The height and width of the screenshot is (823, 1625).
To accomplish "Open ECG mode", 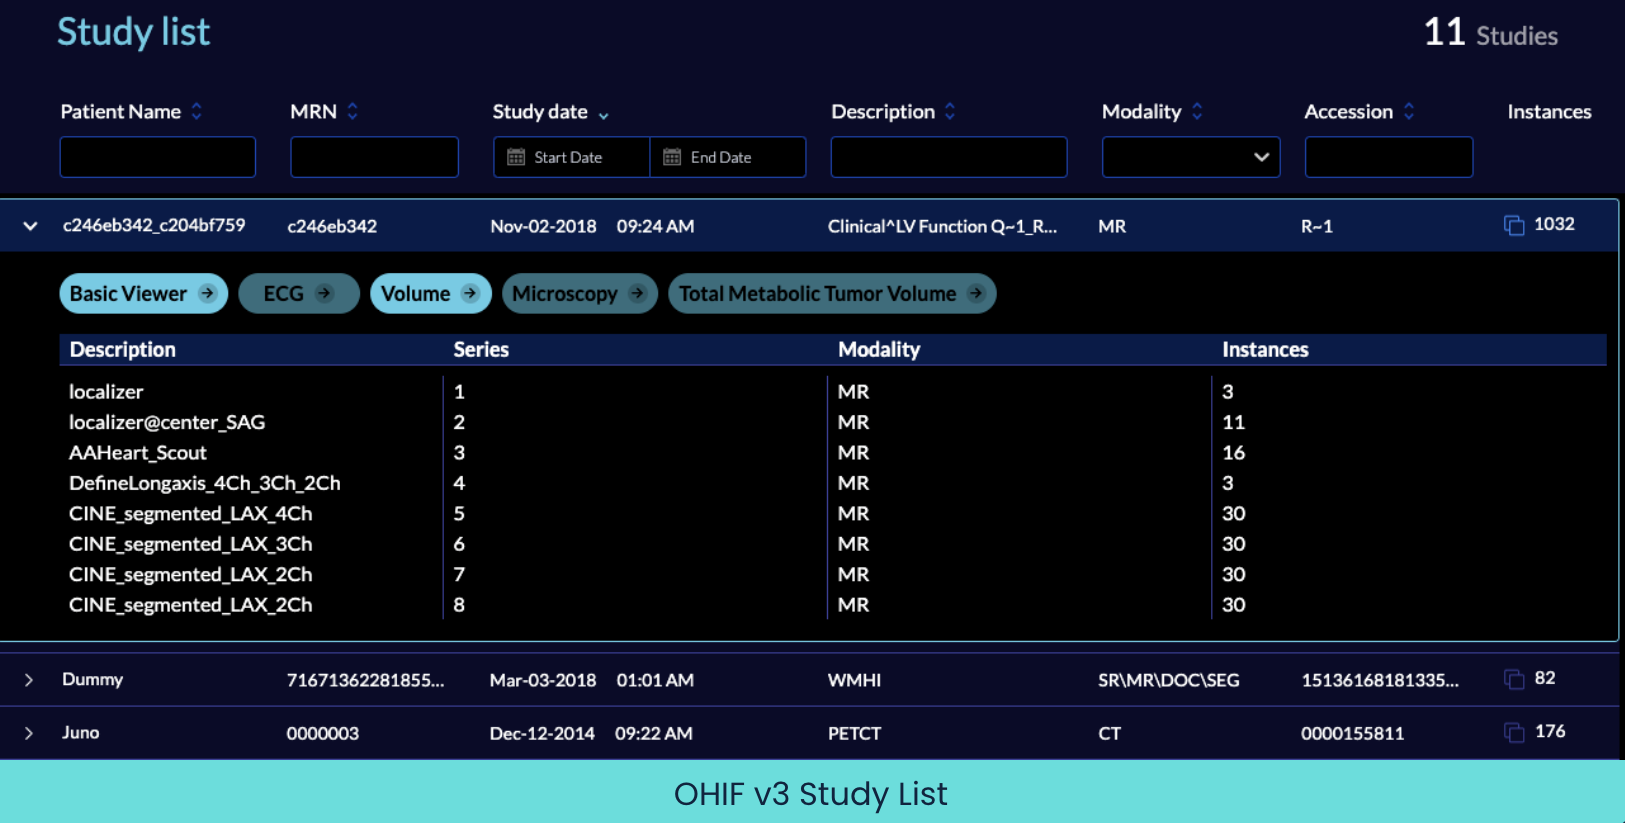I will click(299, 293).
